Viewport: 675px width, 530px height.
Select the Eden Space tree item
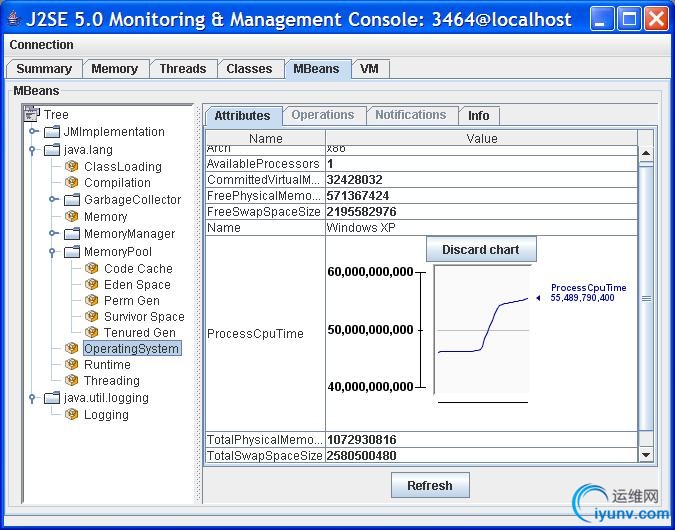[137, 285]
